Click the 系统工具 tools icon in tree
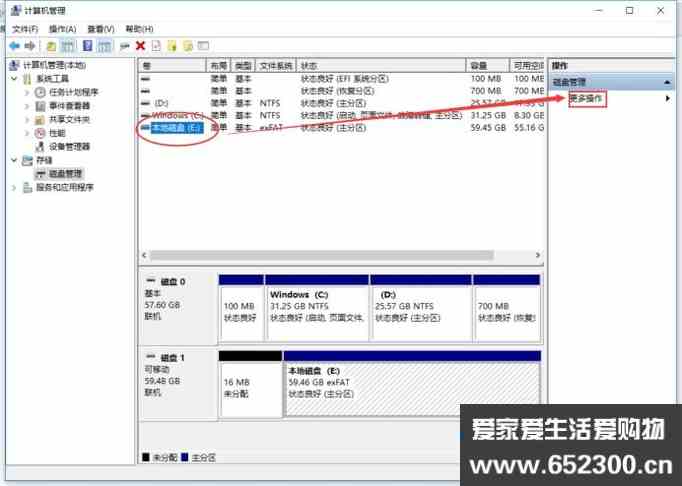Image resolution: width=682 pixels, height=486 pixels. (x=27, y=79)
